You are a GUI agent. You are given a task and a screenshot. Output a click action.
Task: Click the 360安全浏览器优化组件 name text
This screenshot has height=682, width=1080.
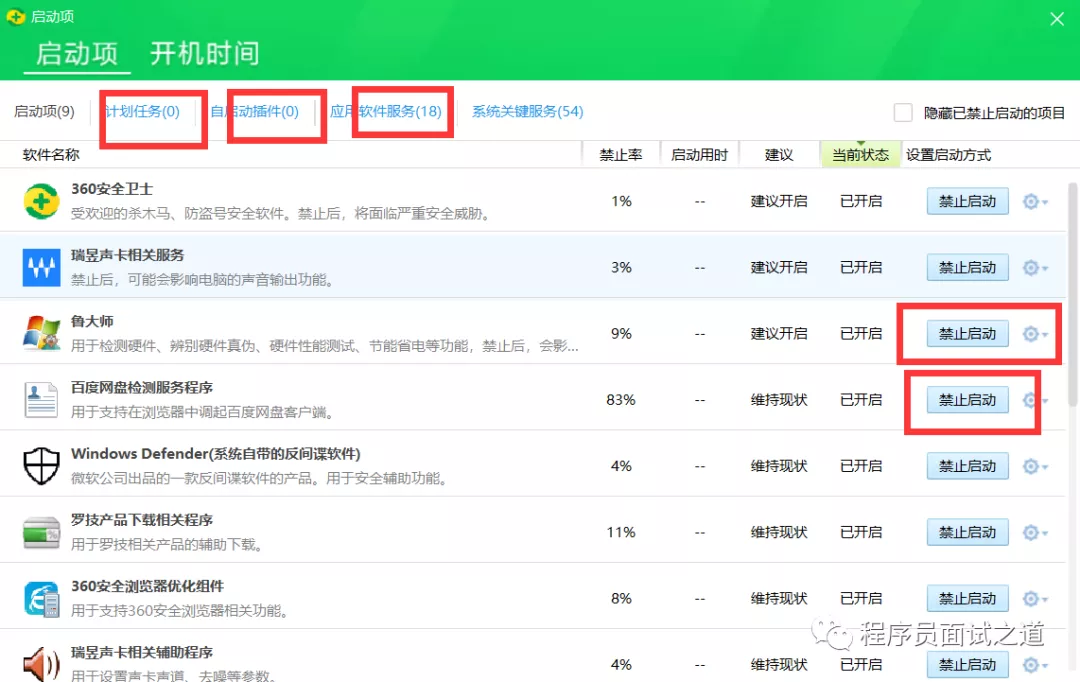[147, 586]
